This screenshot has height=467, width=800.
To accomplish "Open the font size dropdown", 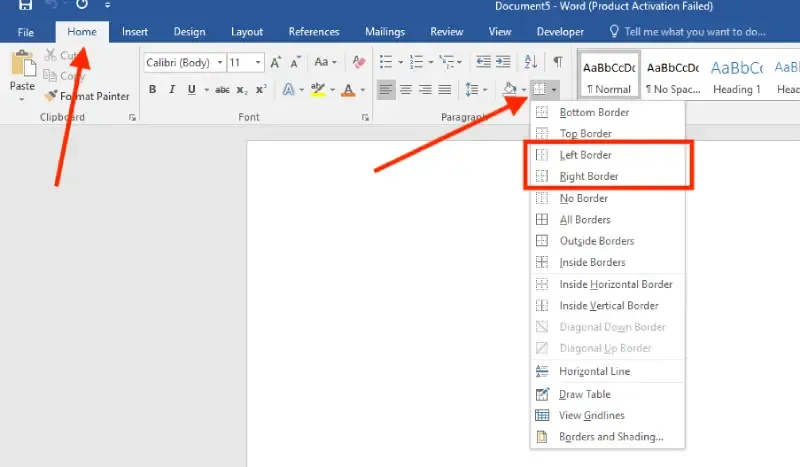I will (258, 63).
